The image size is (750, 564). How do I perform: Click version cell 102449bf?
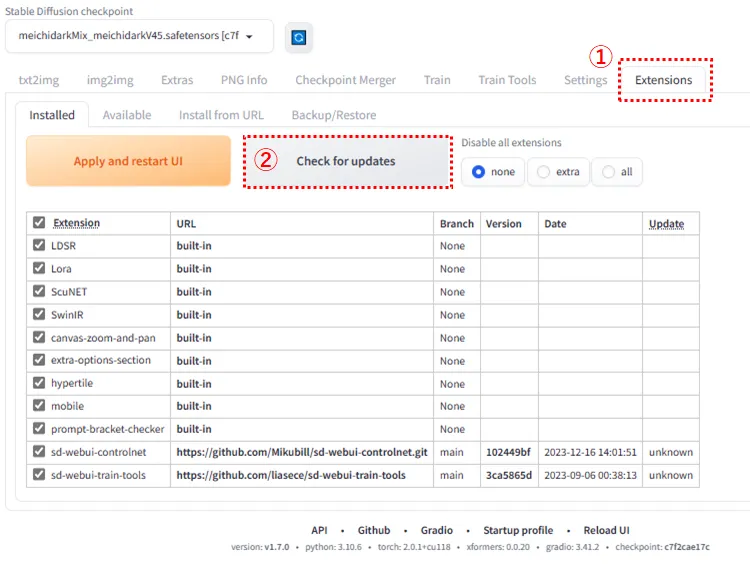pyautogui.click(x=508, y=452)
